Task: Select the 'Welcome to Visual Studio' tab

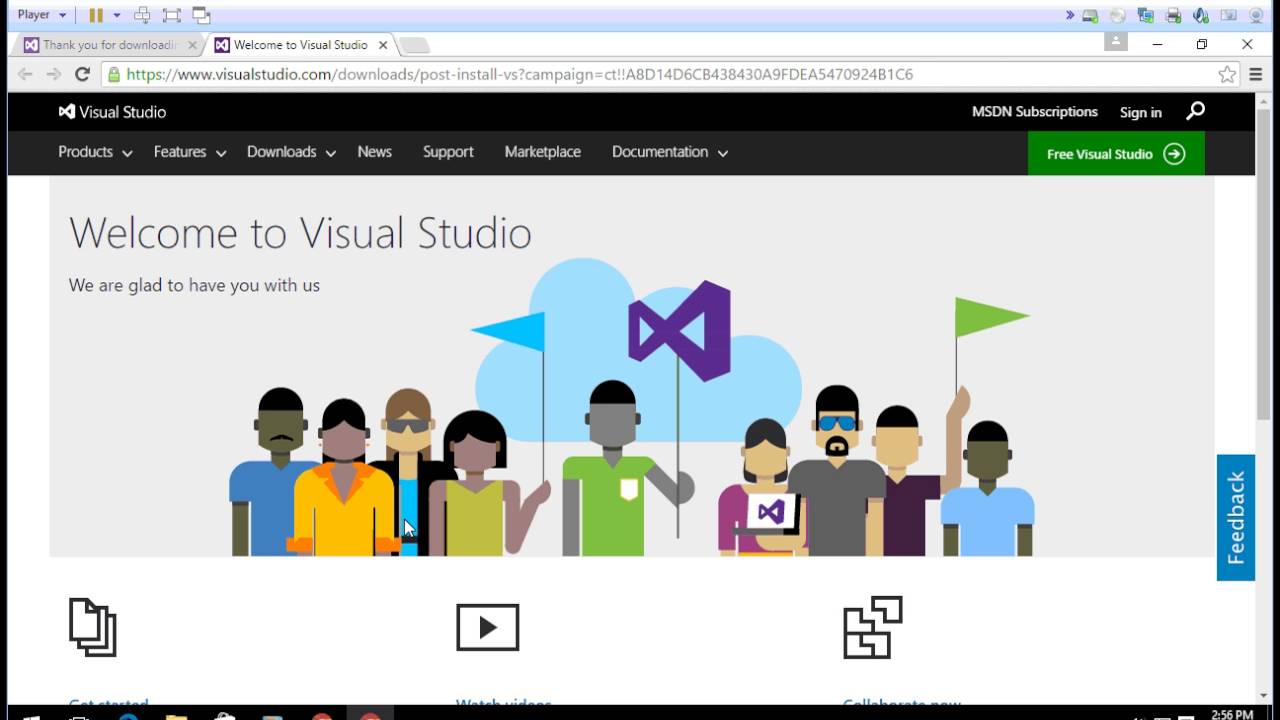Action: (300, 45)
